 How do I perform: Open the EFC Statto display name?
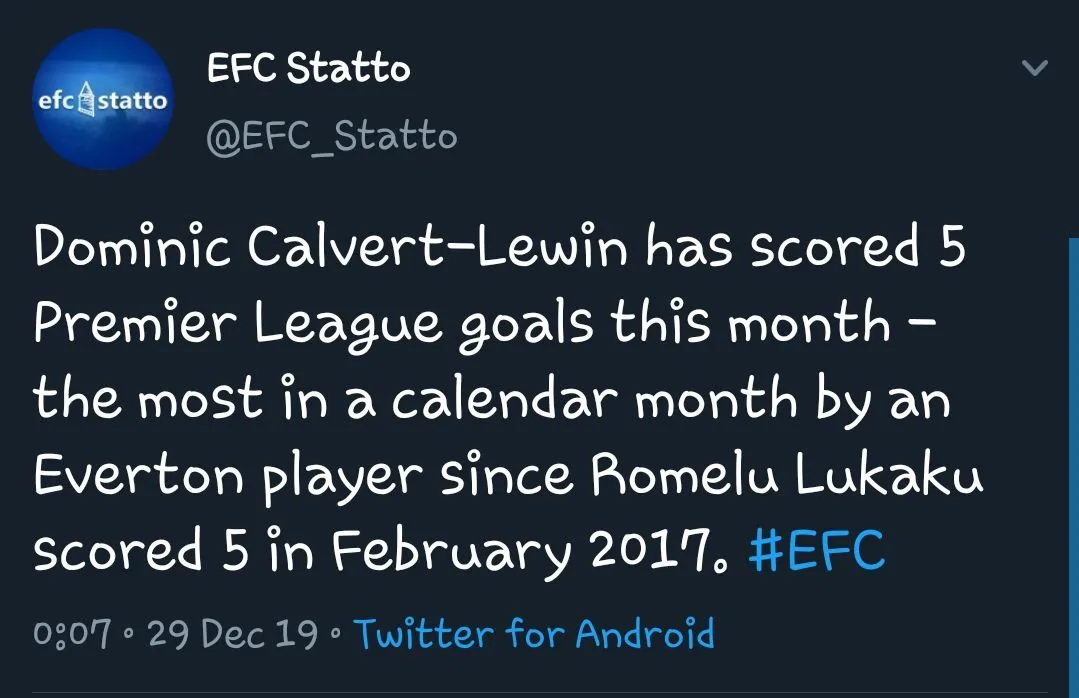pos(308,69)
